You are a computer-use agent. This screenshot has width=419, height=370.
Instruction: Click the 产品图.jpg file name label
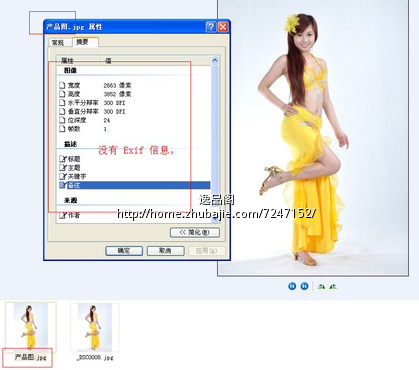30,357
